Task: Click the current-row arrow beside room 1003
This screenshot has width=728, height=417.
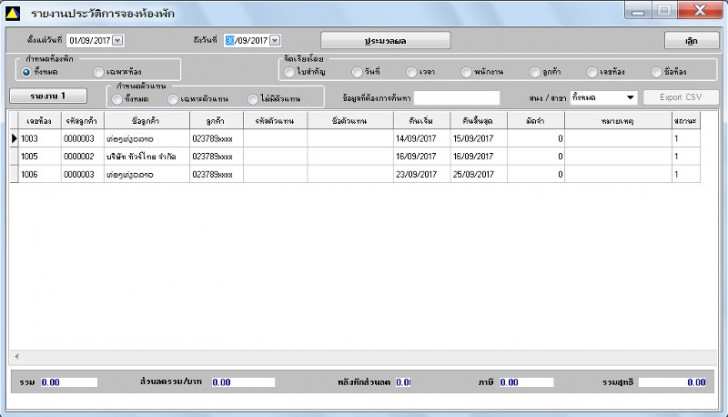Action: [x=14, y=138]
